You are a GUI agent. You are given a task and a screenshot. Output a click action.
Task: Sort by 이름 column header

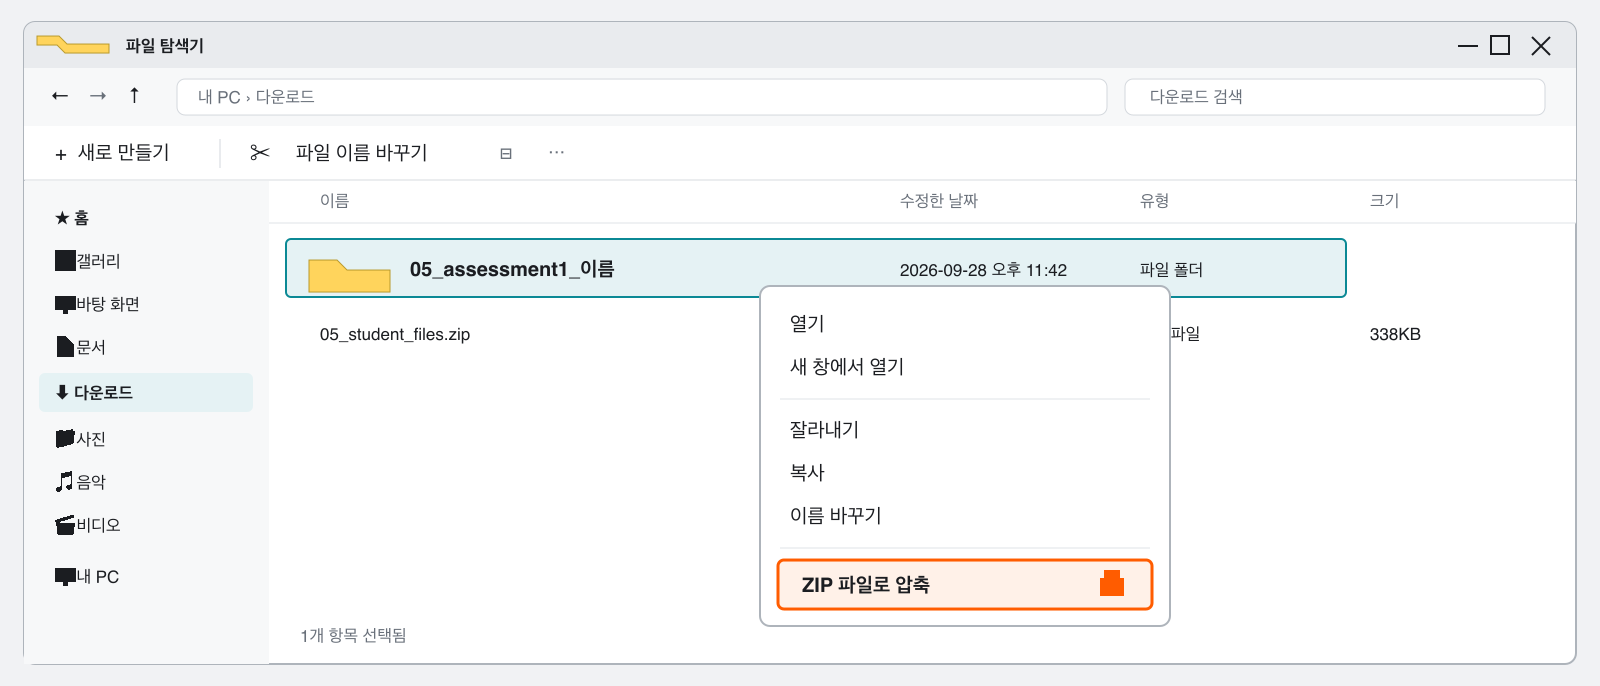pyautogui.click(x=334, y=200)
